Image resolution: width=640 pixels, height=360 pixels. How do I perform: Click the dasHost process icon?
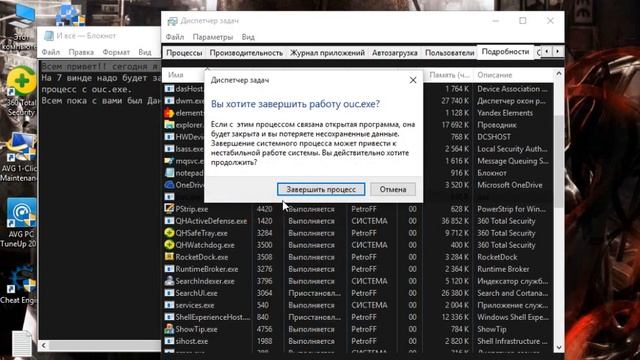coord(169,89)
